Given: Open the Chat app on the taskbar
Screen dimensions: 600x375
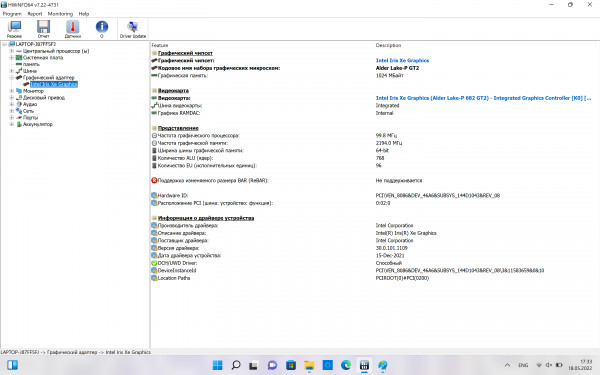Looking at the screenshot, I should coord(272,365).
